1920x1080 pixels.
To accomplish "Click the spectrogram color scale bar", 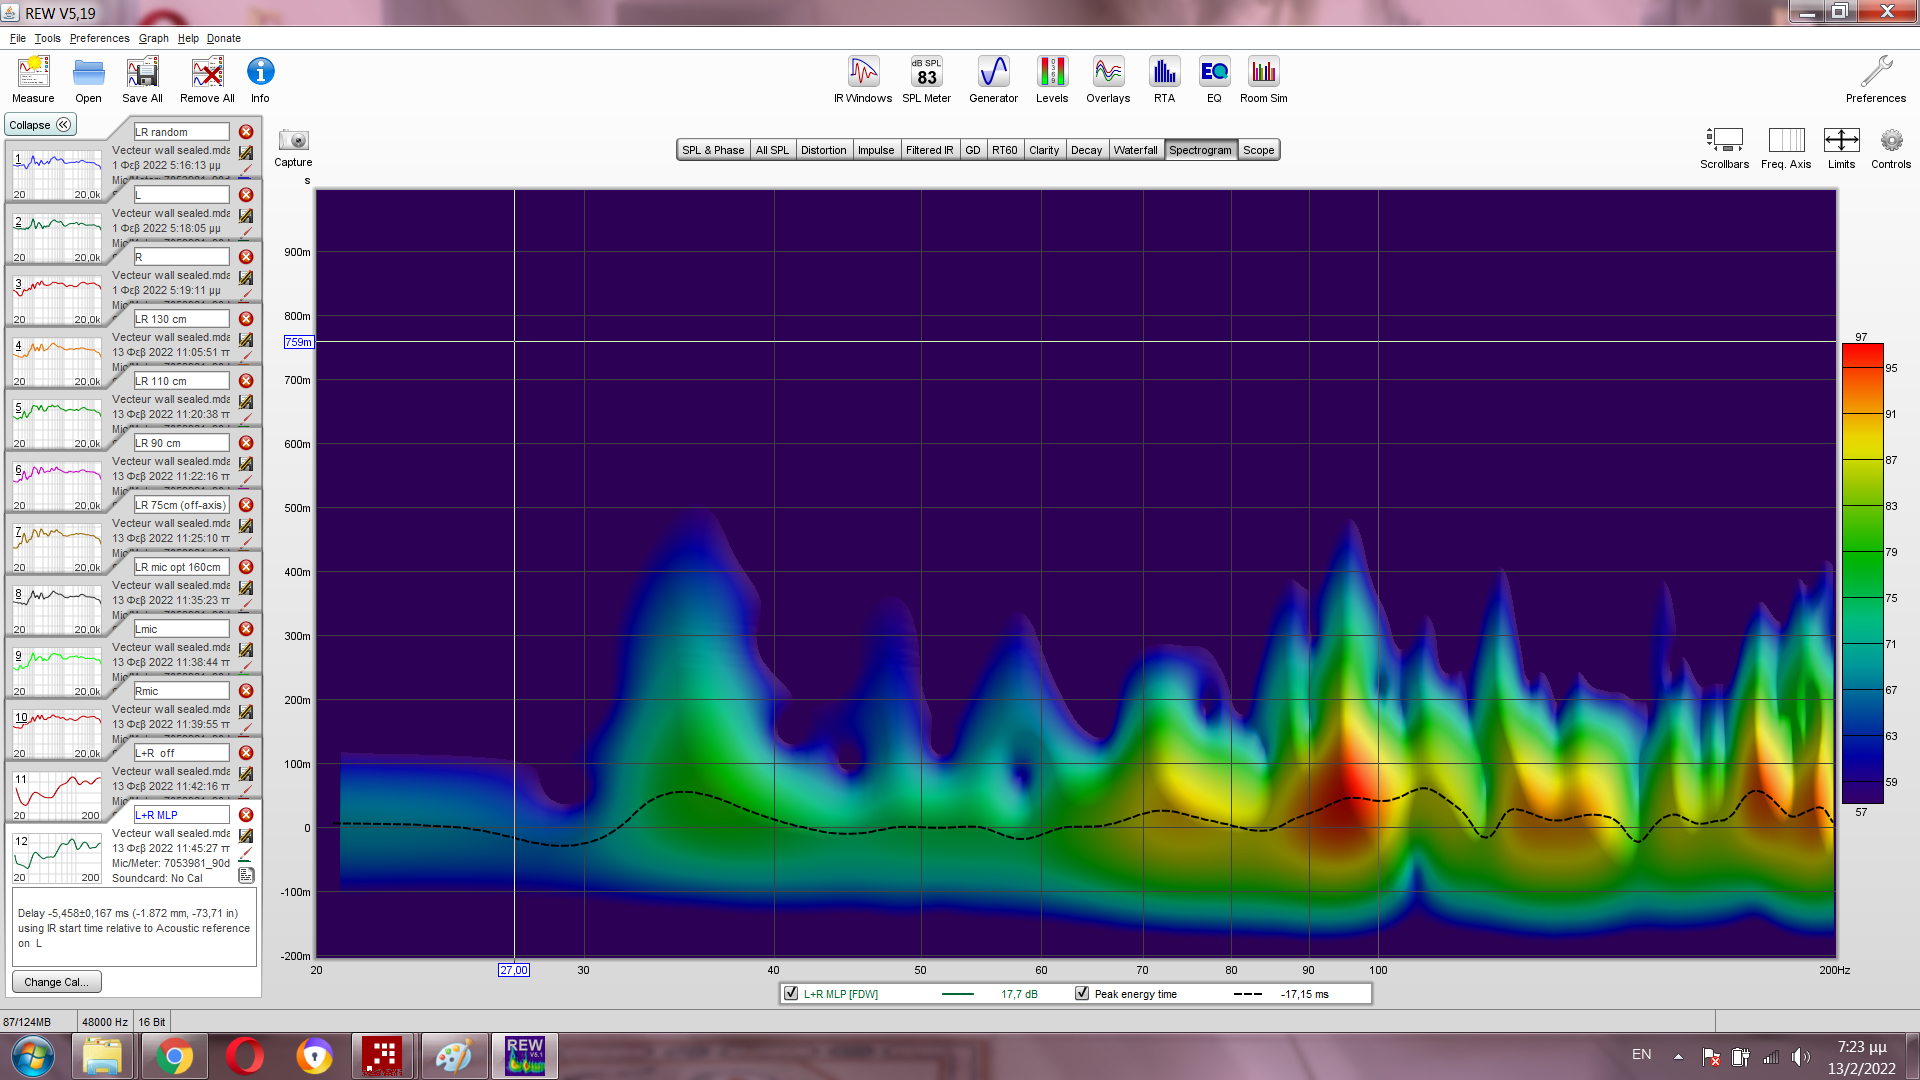I will click(x=1862, y=575).
